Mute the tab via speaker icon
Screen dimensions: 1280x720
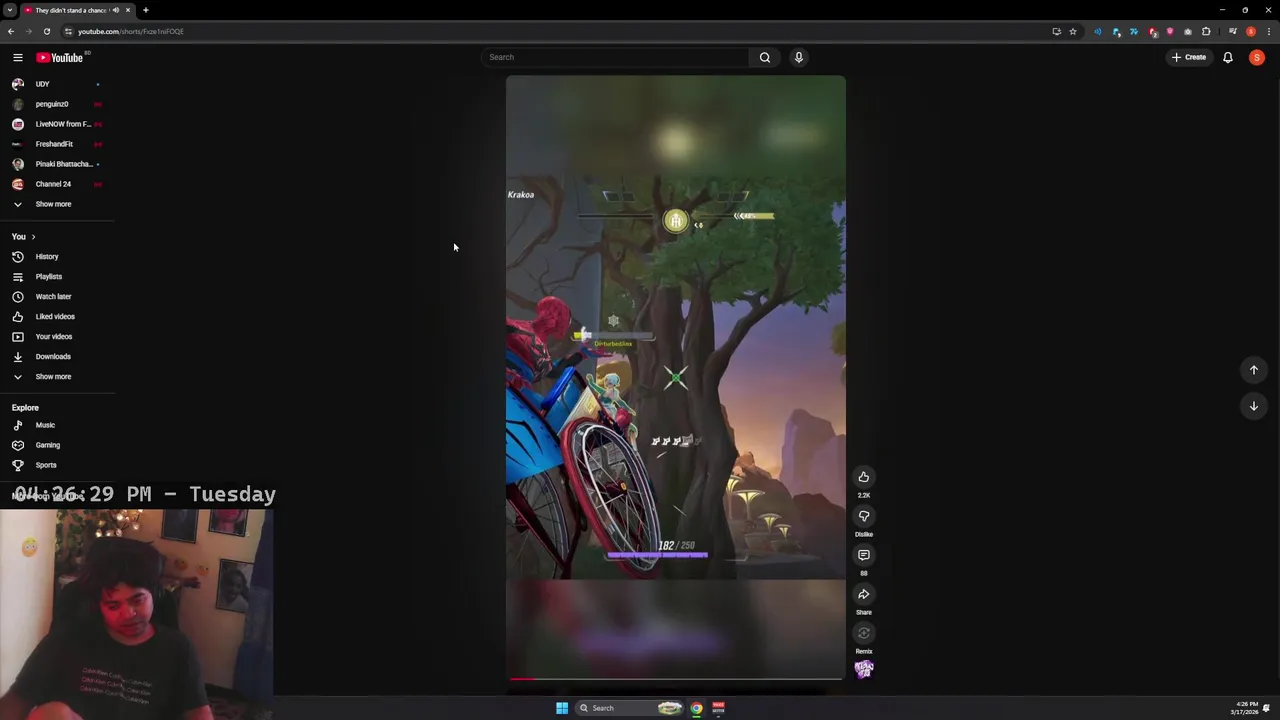116,10
